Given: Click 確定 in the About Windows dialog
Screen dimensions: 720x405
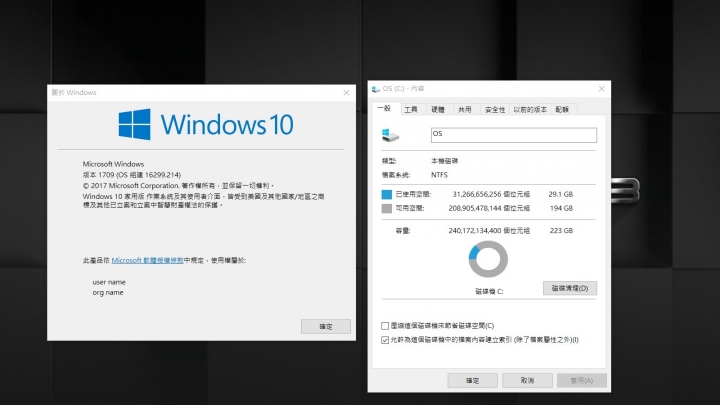Looking at the screenshot, I should [326, 326].
